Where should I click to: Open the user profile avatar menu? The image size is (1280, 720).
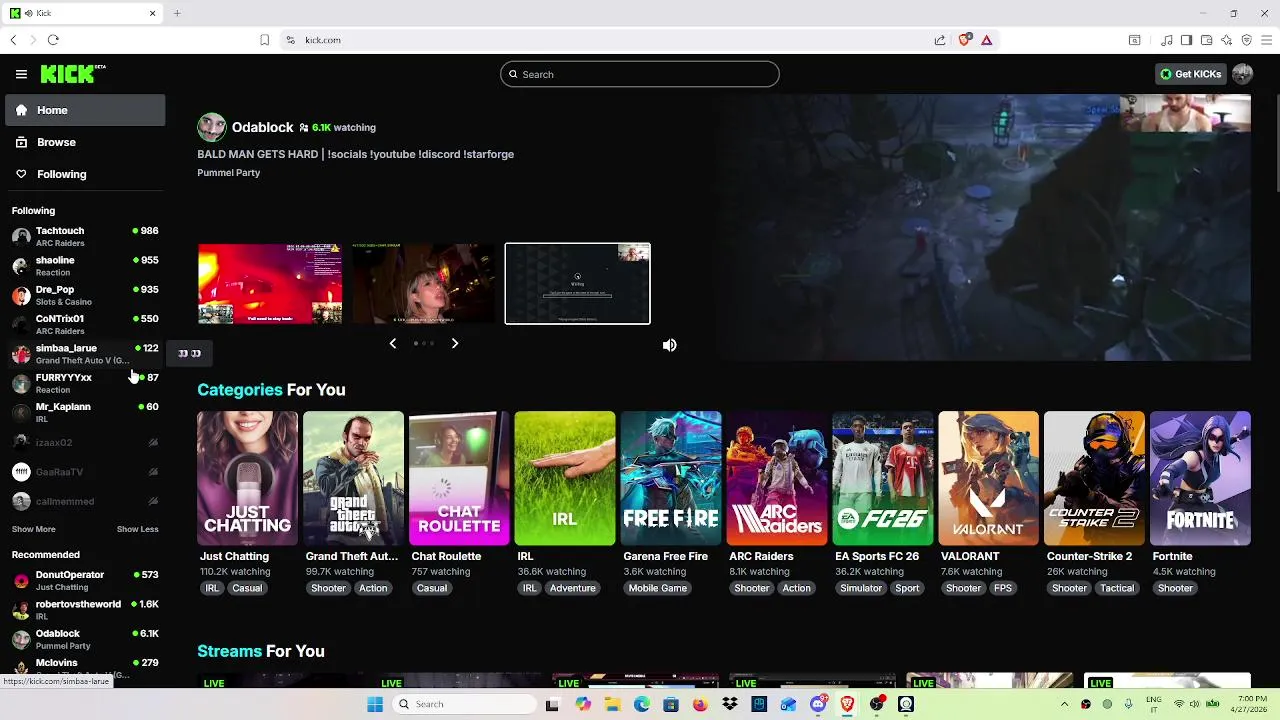tap(1243, 74)
